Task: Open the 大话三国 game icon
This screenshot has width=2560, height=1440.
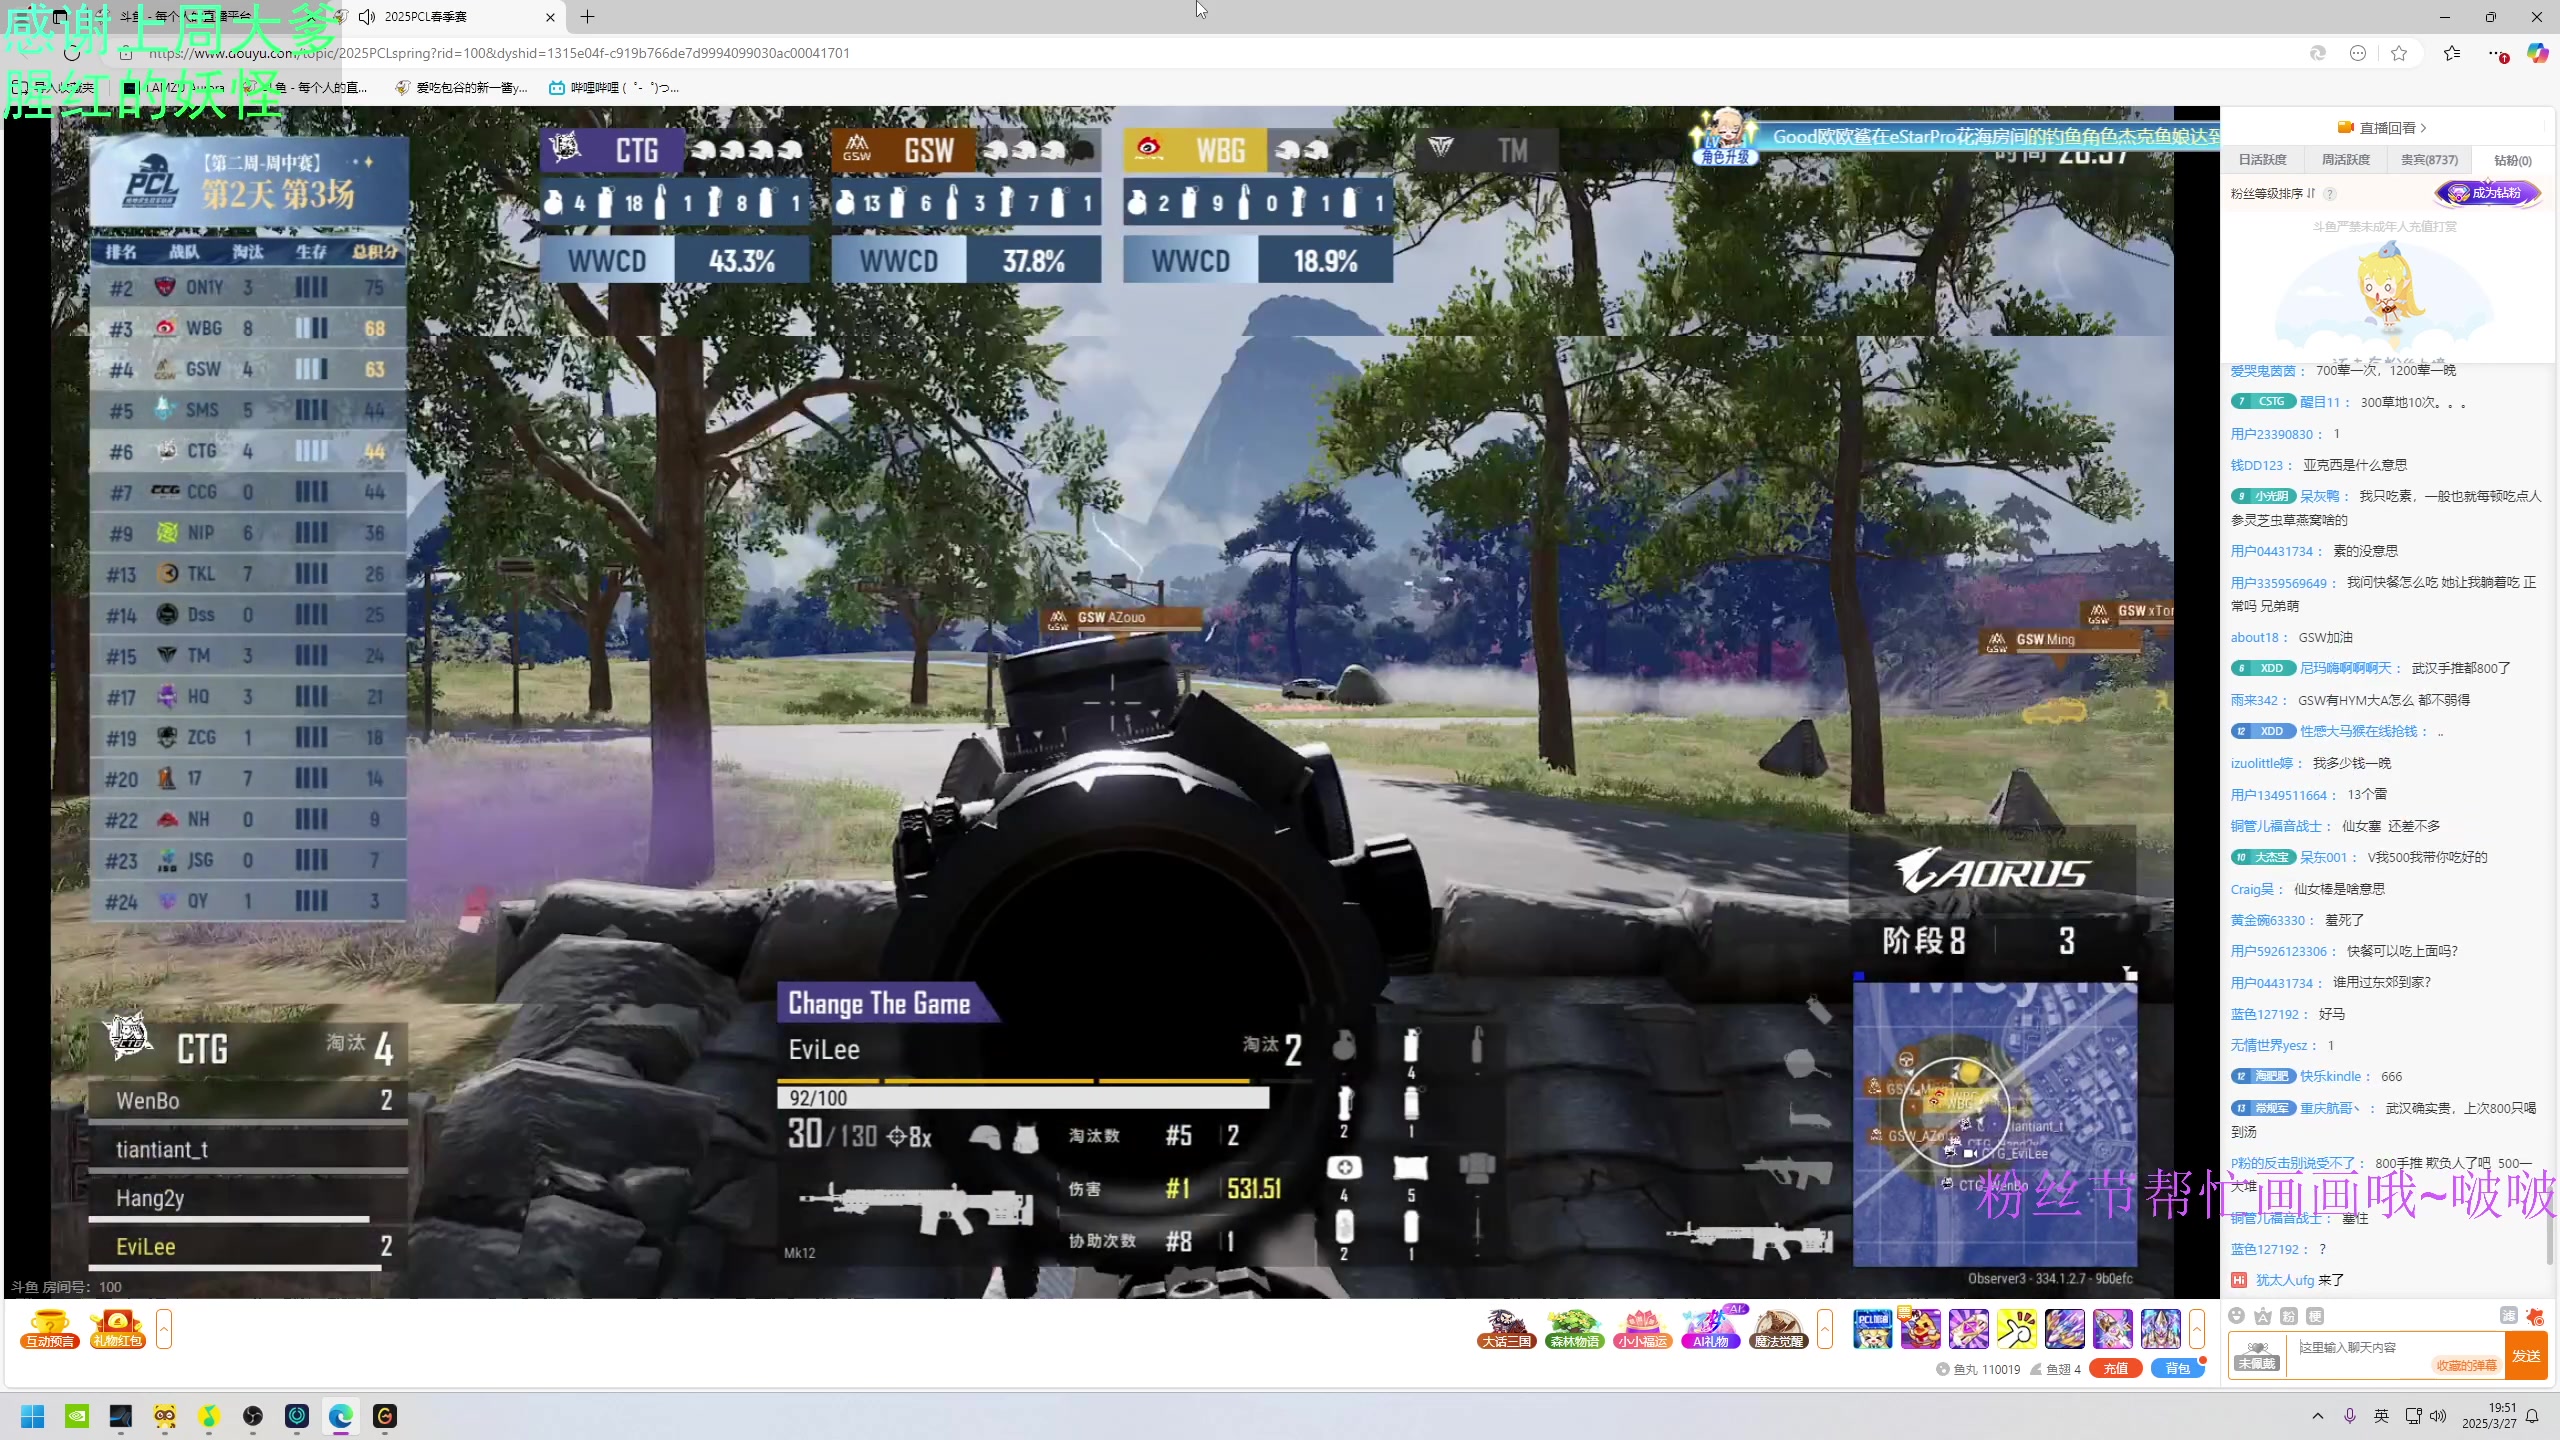Action: tap(1506, 1329)
